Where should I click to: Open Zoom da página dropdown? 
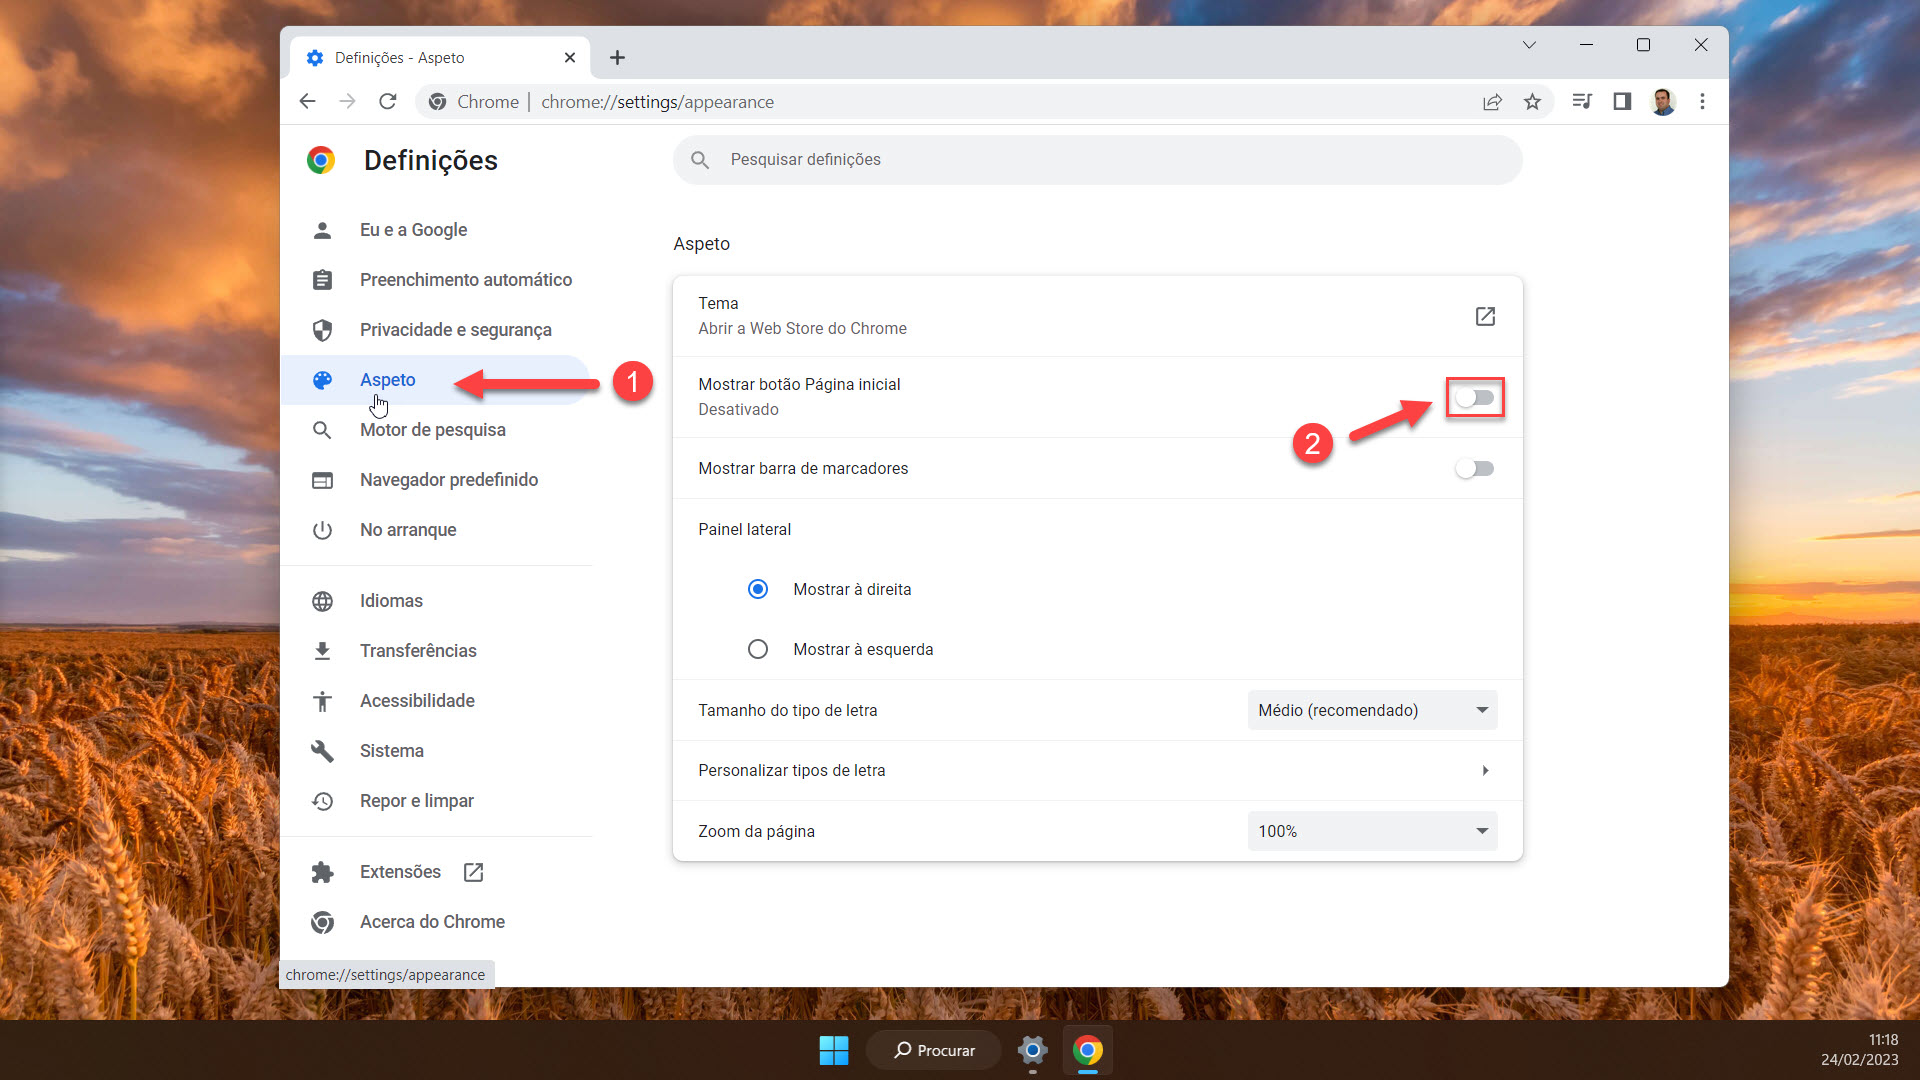click(1372, 831)
